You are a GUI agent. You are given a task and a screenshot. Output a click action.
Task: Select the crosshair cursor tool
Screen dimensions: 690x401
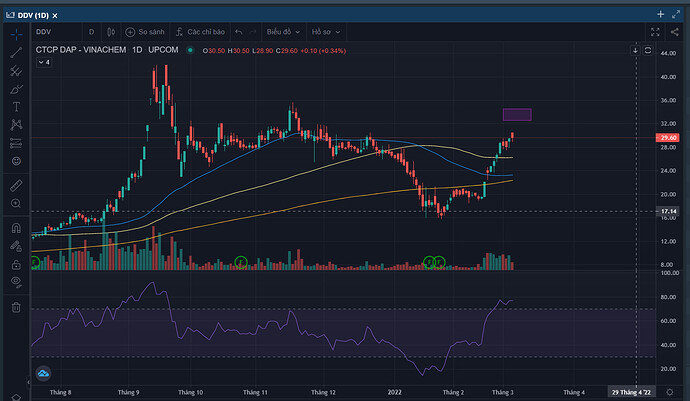pyautogui.click(x=16, y=33)
